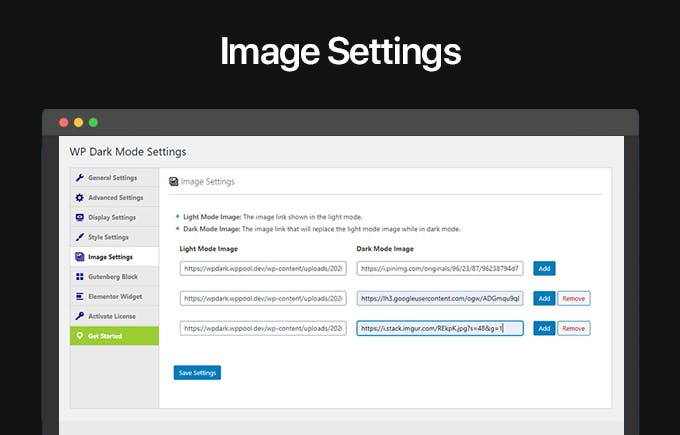Click Add button in googleusercontent row
This screenshot has width=680, height=435.
coord(544,298)
